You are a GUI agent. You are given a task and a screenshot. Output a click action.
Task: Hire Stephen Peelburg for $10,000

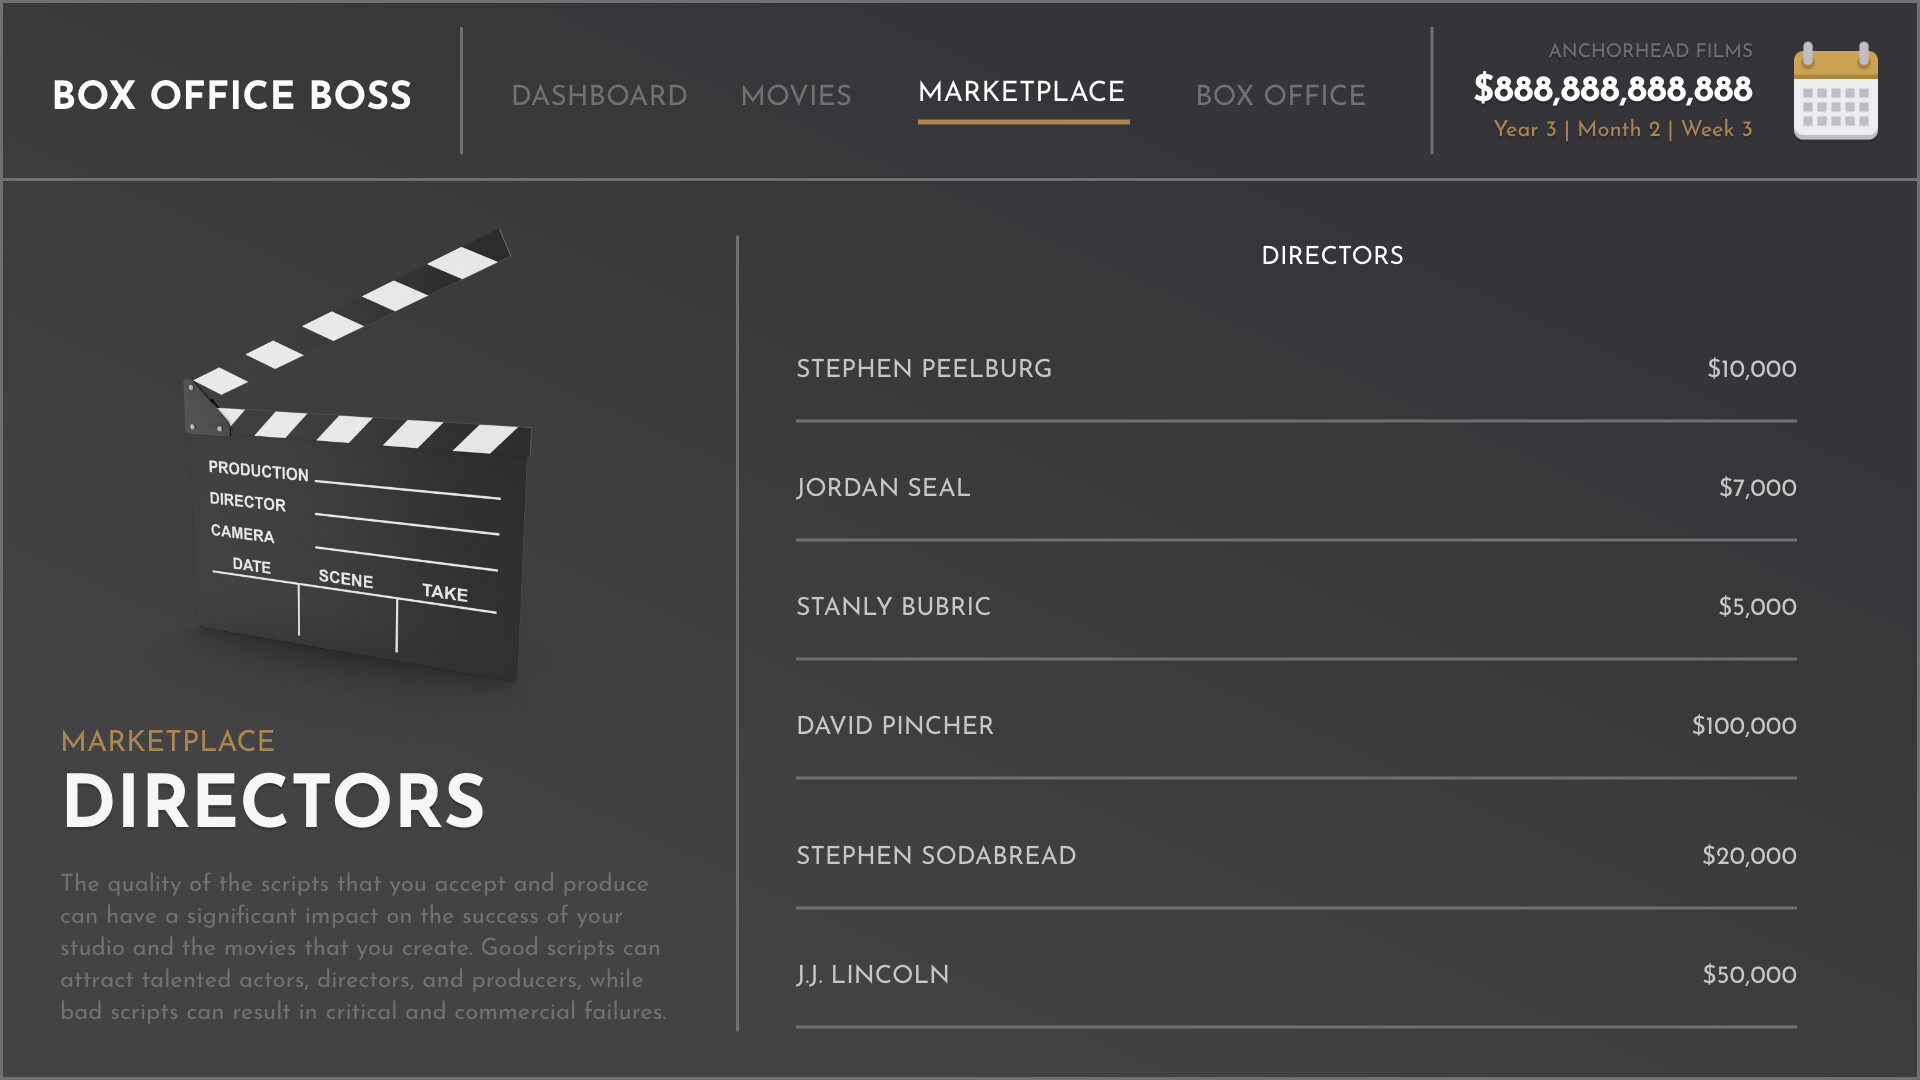923,368
